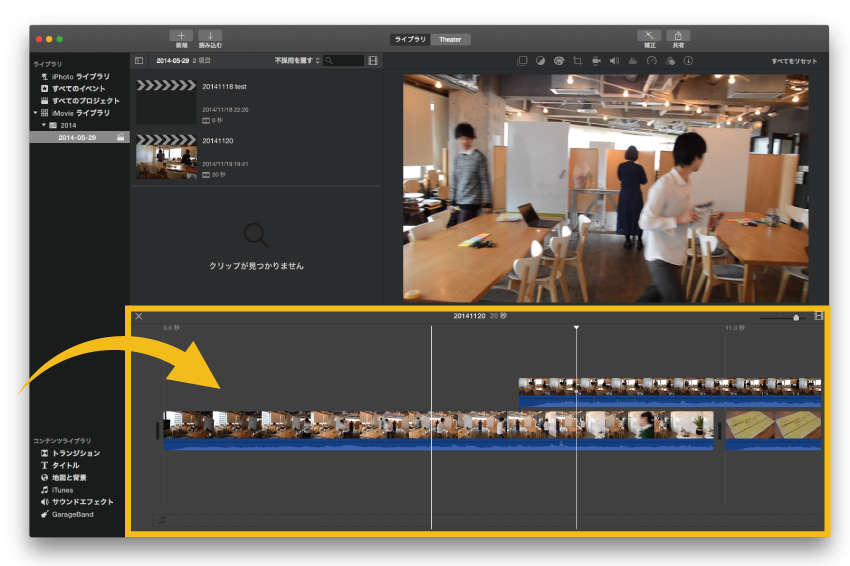This screenshot has height=566, width=850.
Task: Click the timeline zoom slider handle
Action: click(x=796, y=318)
